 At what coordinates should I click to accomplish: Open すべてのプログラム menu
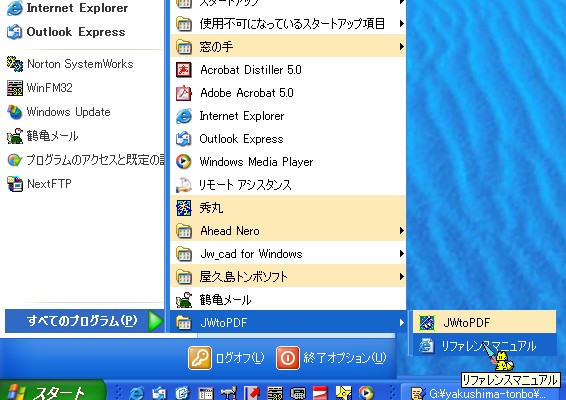84,321
